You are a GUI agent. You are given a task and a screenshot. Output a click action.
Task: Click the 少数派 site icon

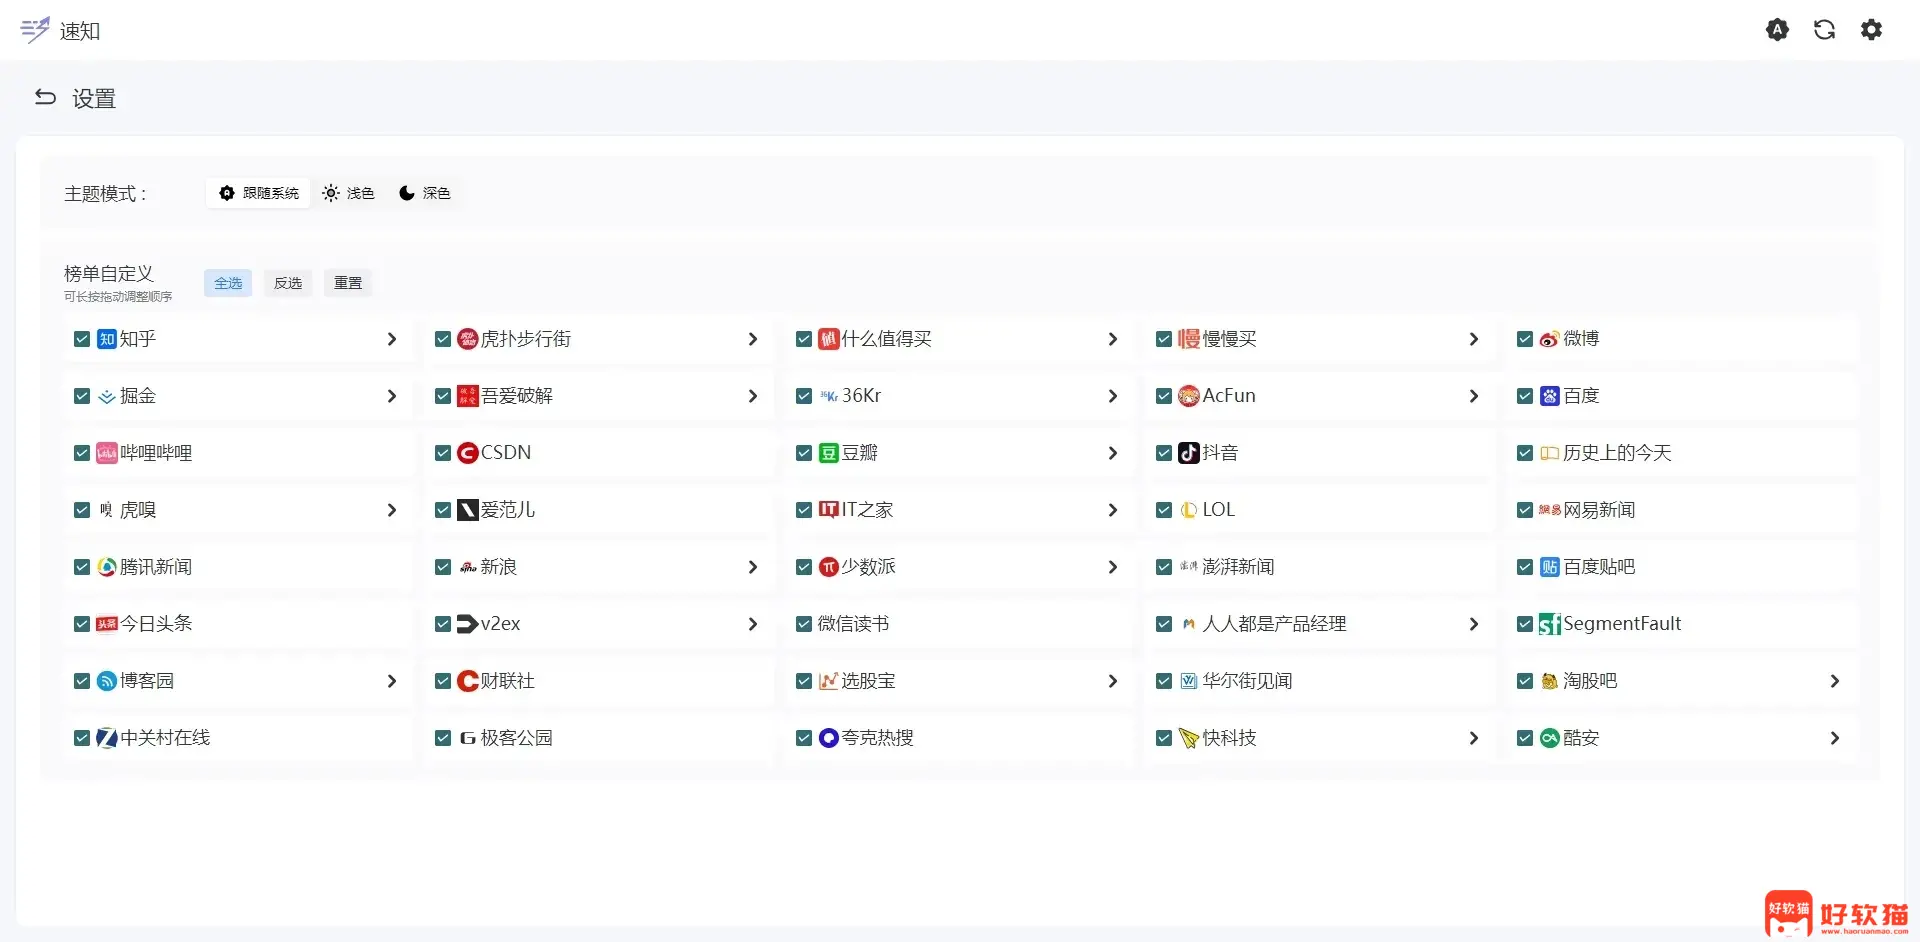[x=828, y=567]
